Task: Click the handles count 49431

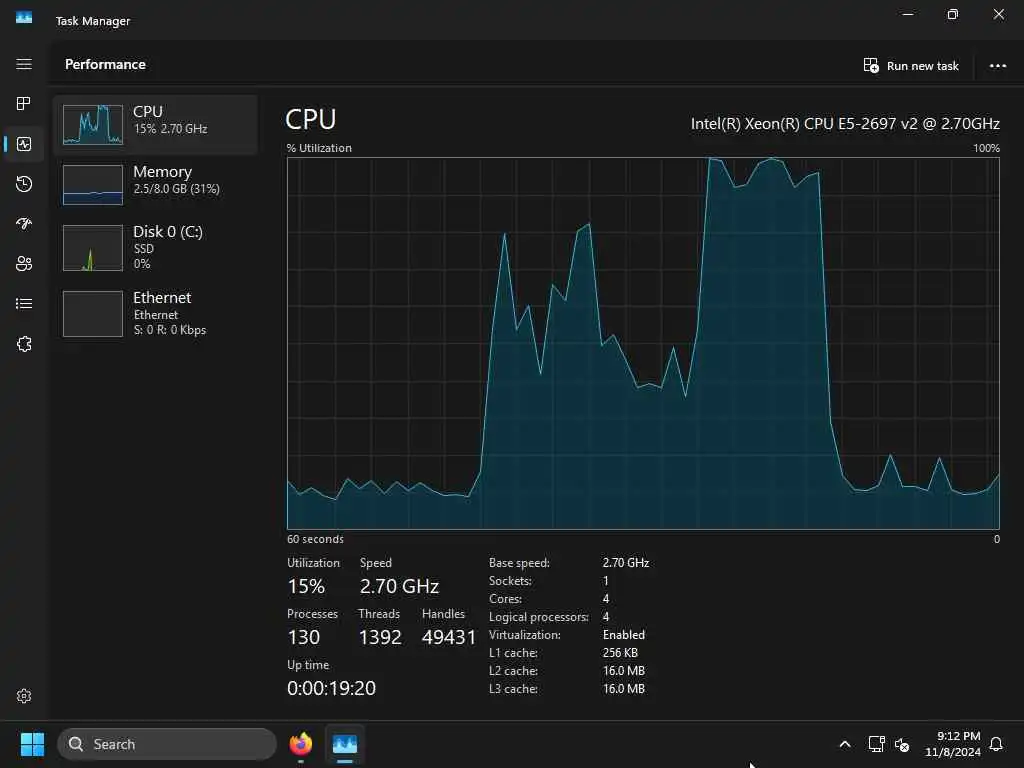Action: tap(449, 637)
